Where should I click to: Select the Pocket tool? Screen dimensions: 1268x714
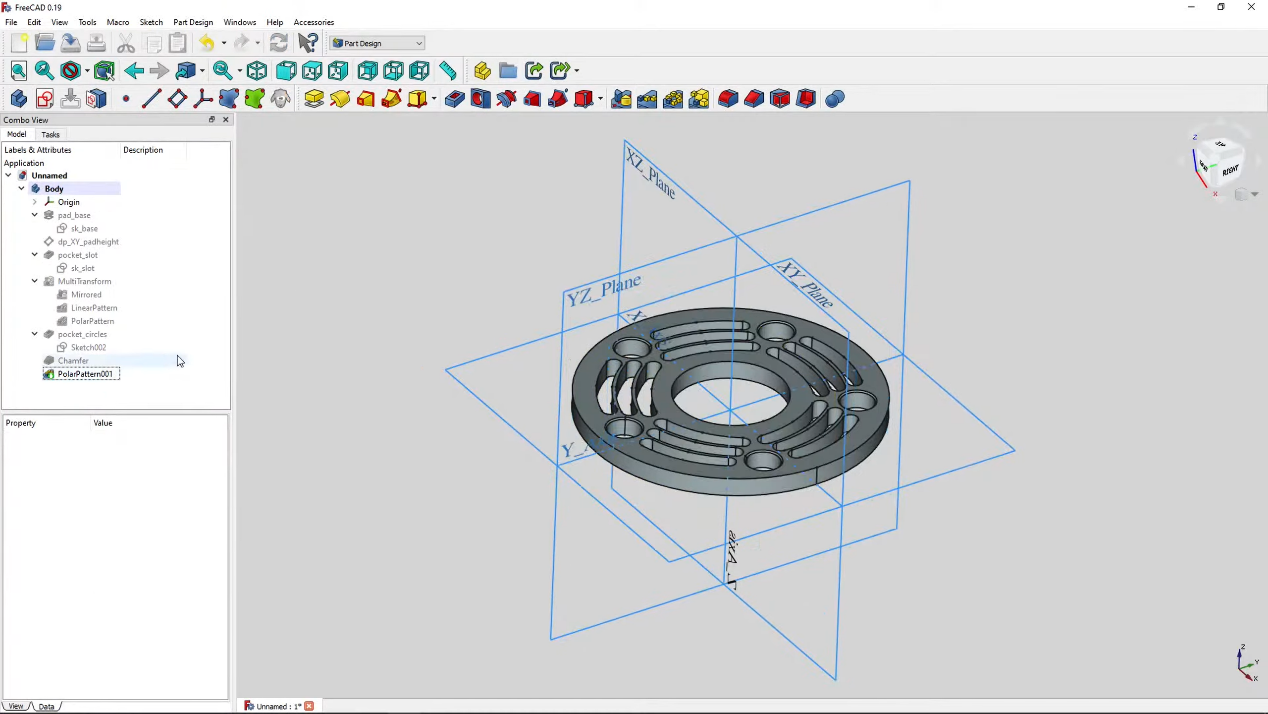(453, 98)
